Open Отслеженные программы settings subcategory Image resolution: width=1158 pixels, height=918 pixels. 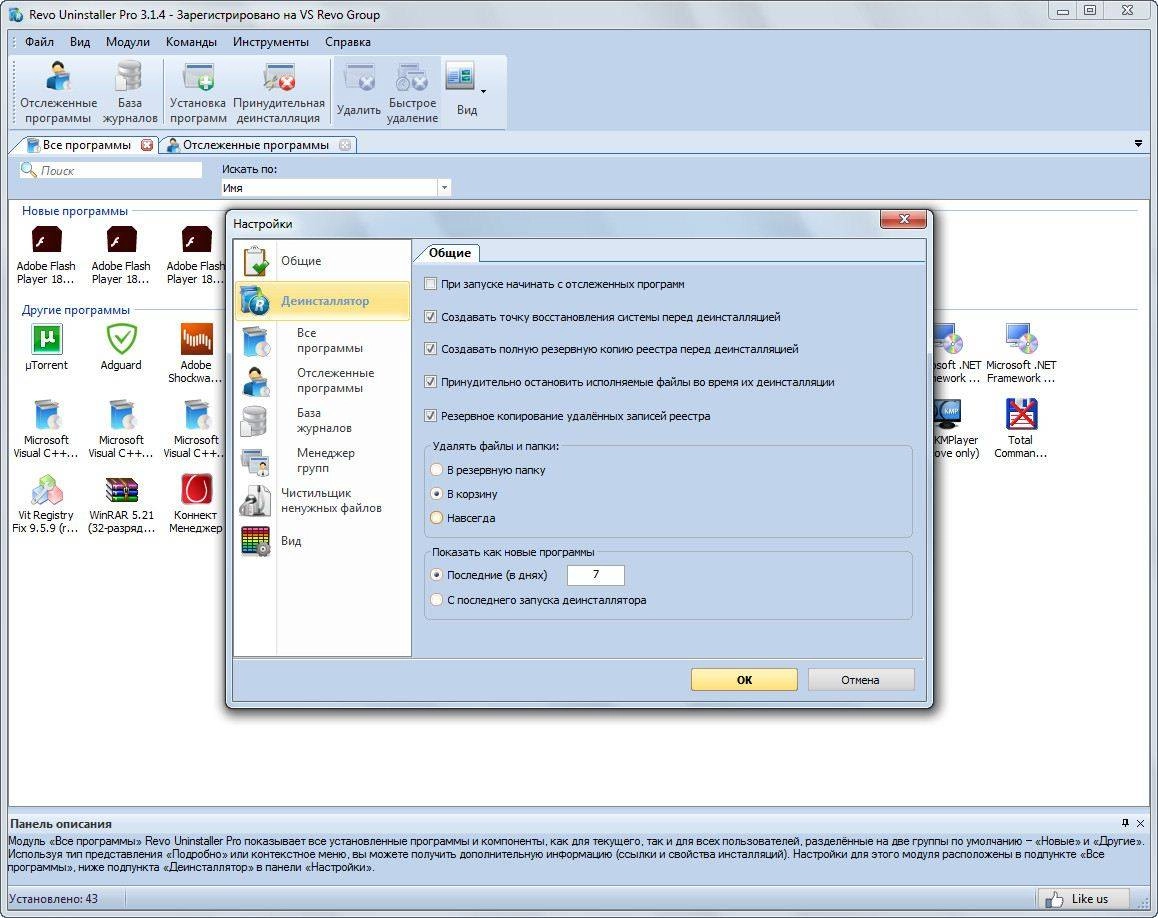click(322, 380)
